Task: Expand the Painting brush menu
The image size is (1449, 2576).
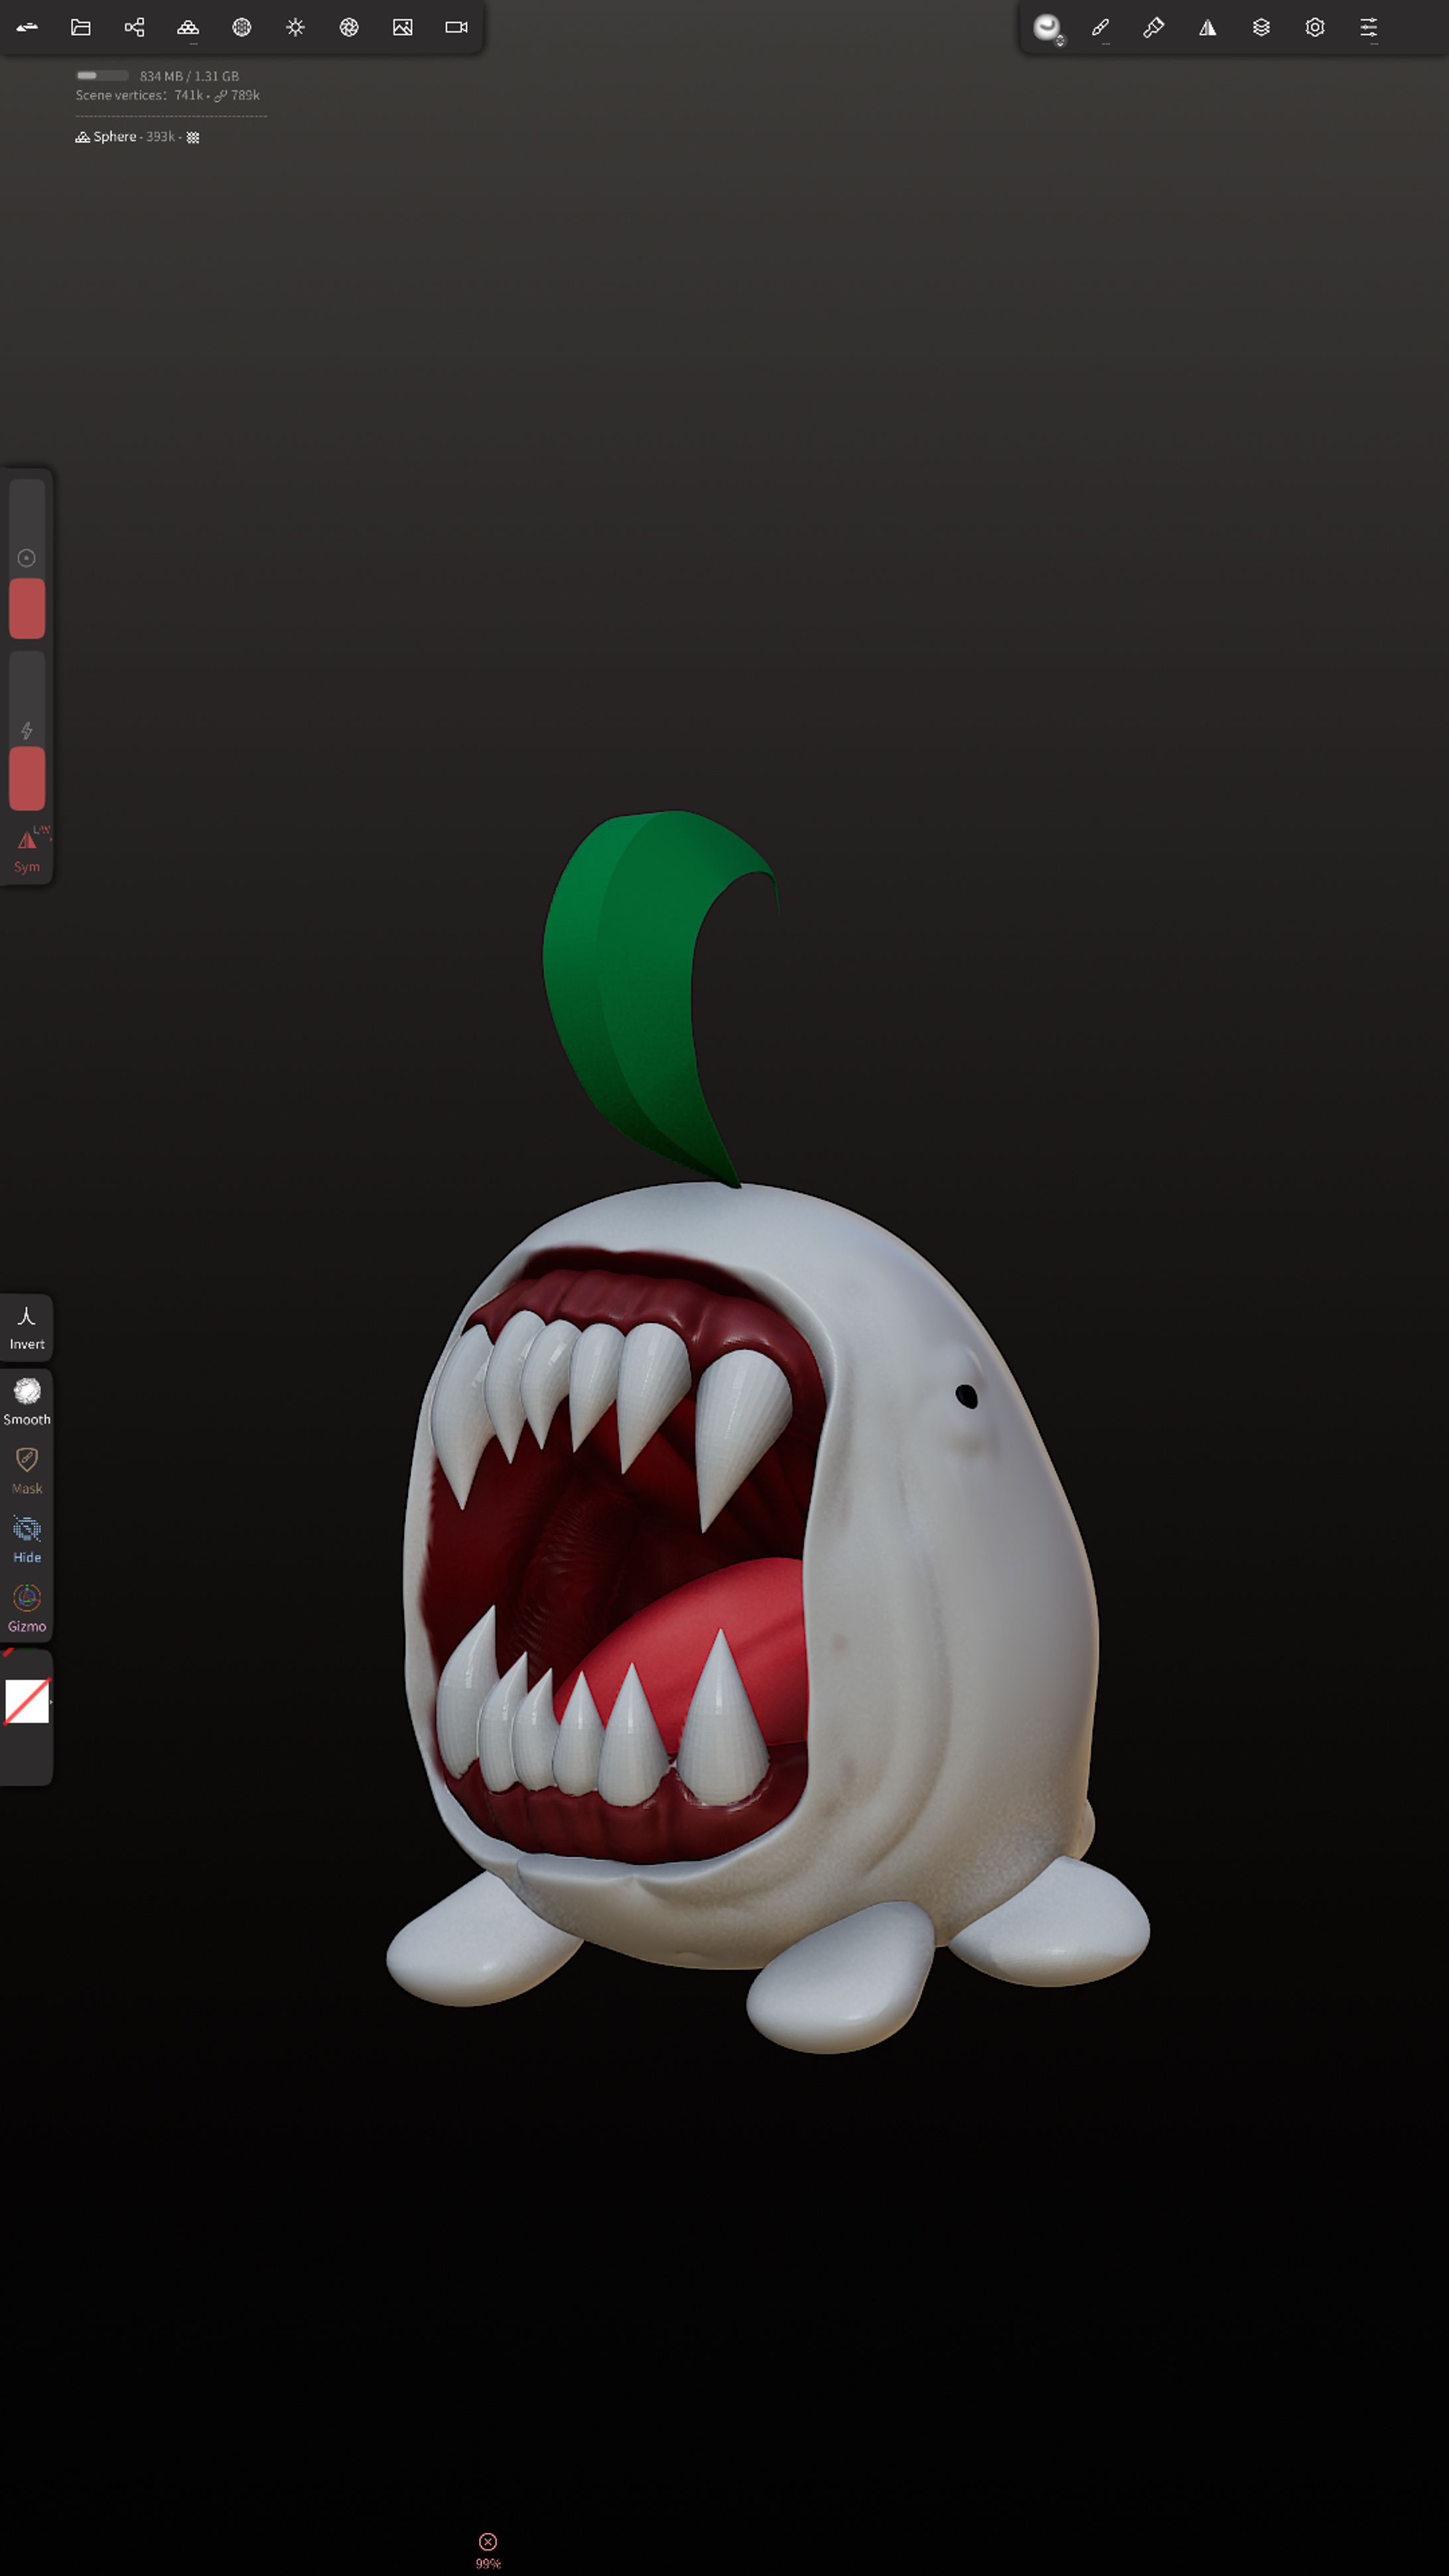Action: [1154, 27]
